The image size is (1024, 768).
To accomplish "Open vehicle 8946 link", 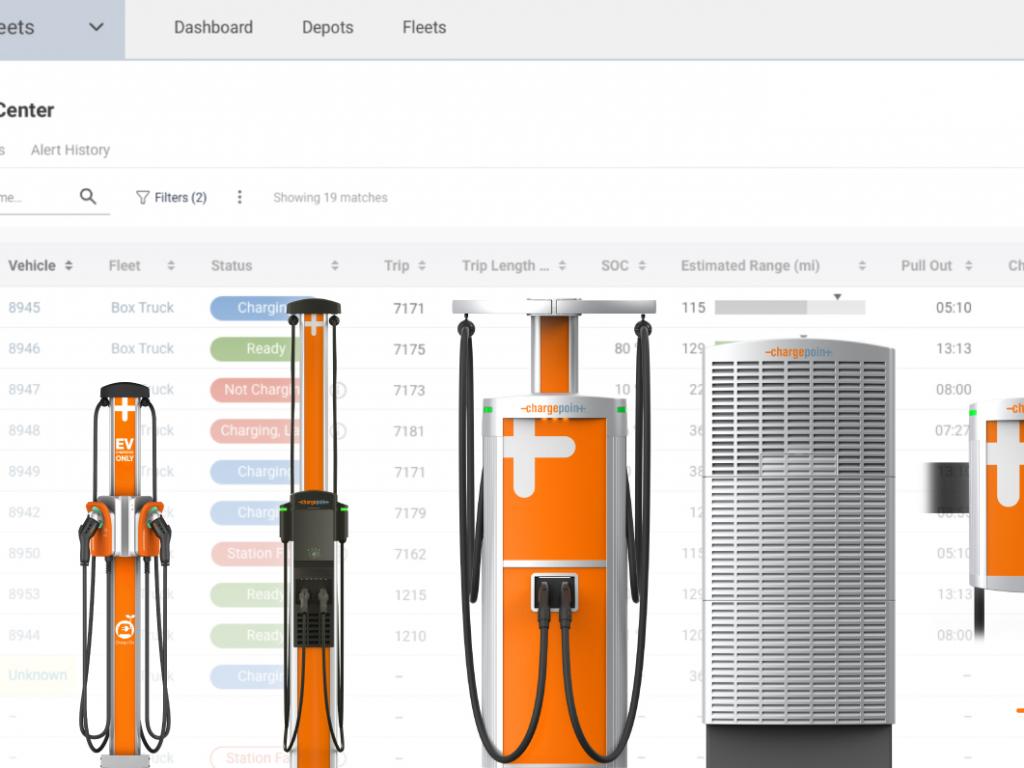I will pyautogui.click(x=24, y=349).
